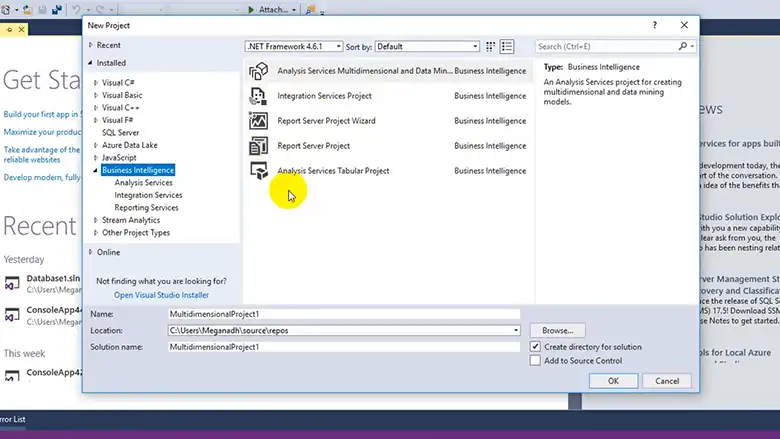This screenshot has width=780, height=439.
Task: Click the Report Server Project icon
Action: tap(258, 146)
